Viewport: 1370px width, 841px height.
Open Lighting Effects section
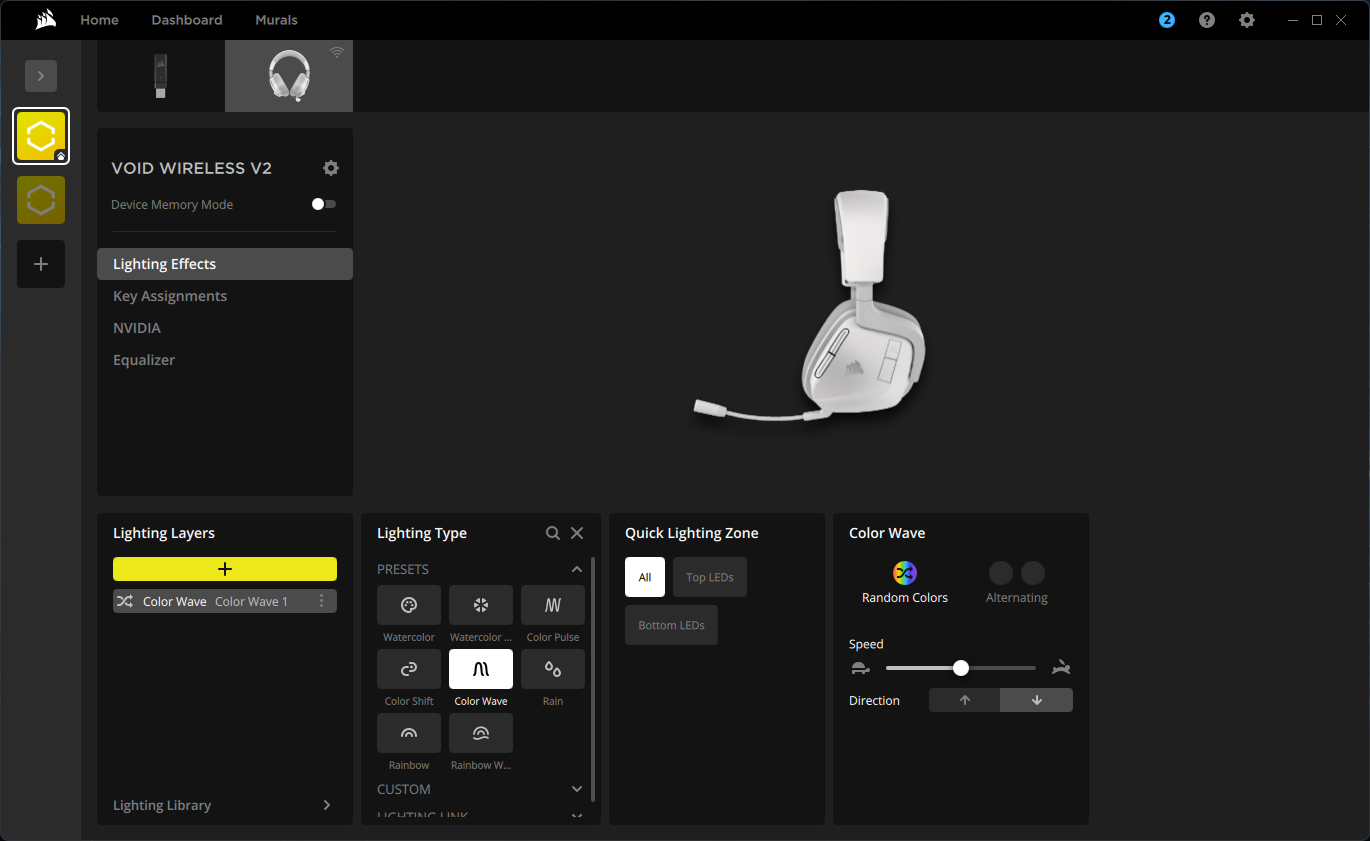coord(225,264)
